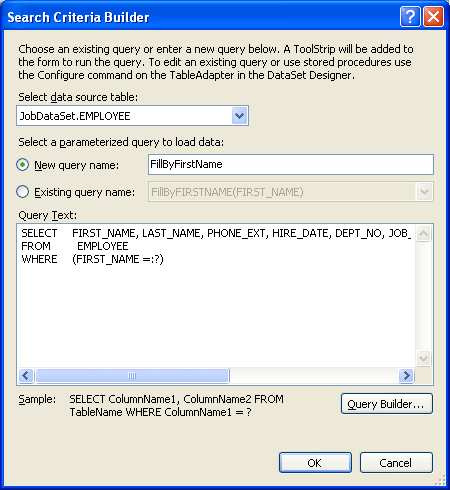Click the query text scroll-up arrow
The width and height of the screenshot is (450, 490).
(423, 233)
